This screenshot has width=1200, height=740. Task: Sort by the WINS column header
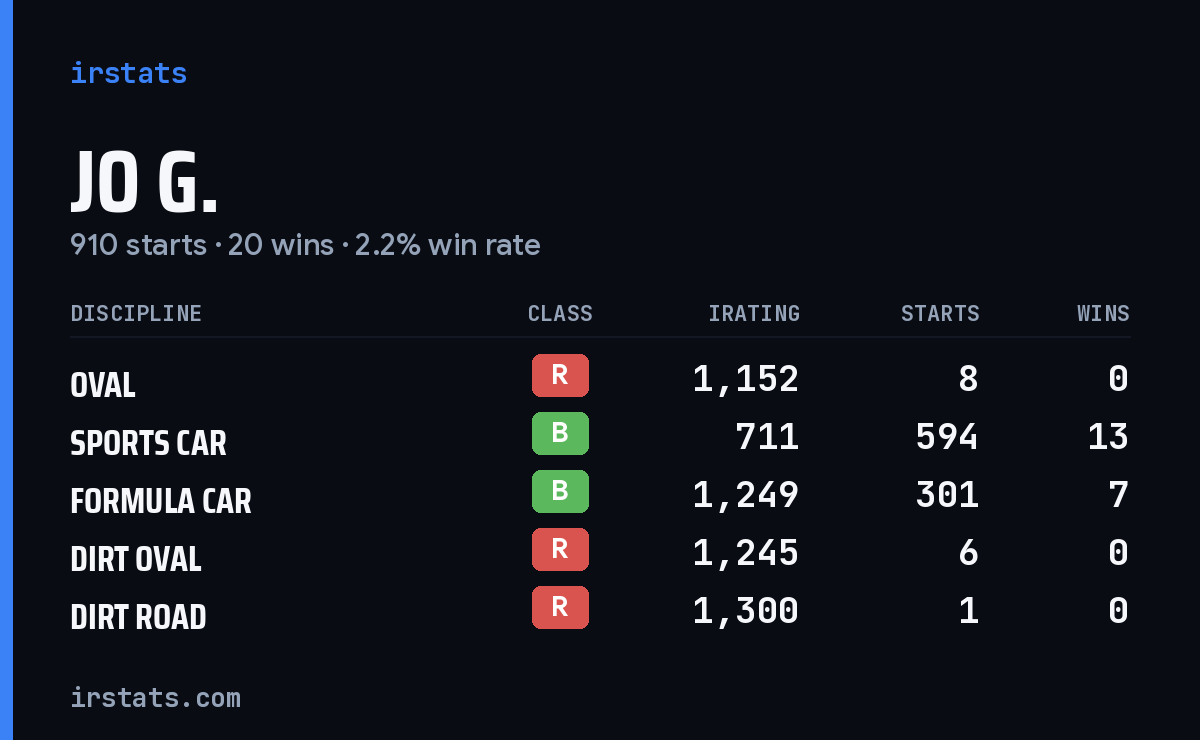click(1103, 313)
